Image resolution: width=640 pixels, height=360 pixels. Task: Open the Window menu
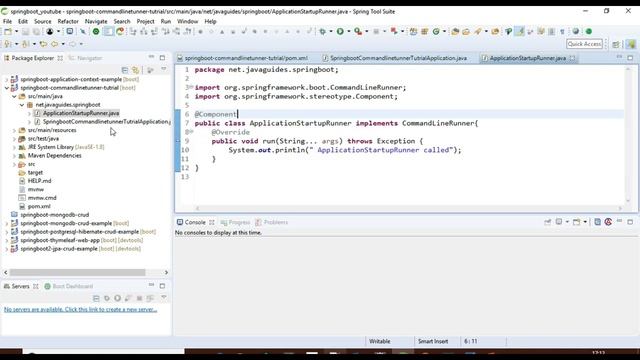coord(187,21)
